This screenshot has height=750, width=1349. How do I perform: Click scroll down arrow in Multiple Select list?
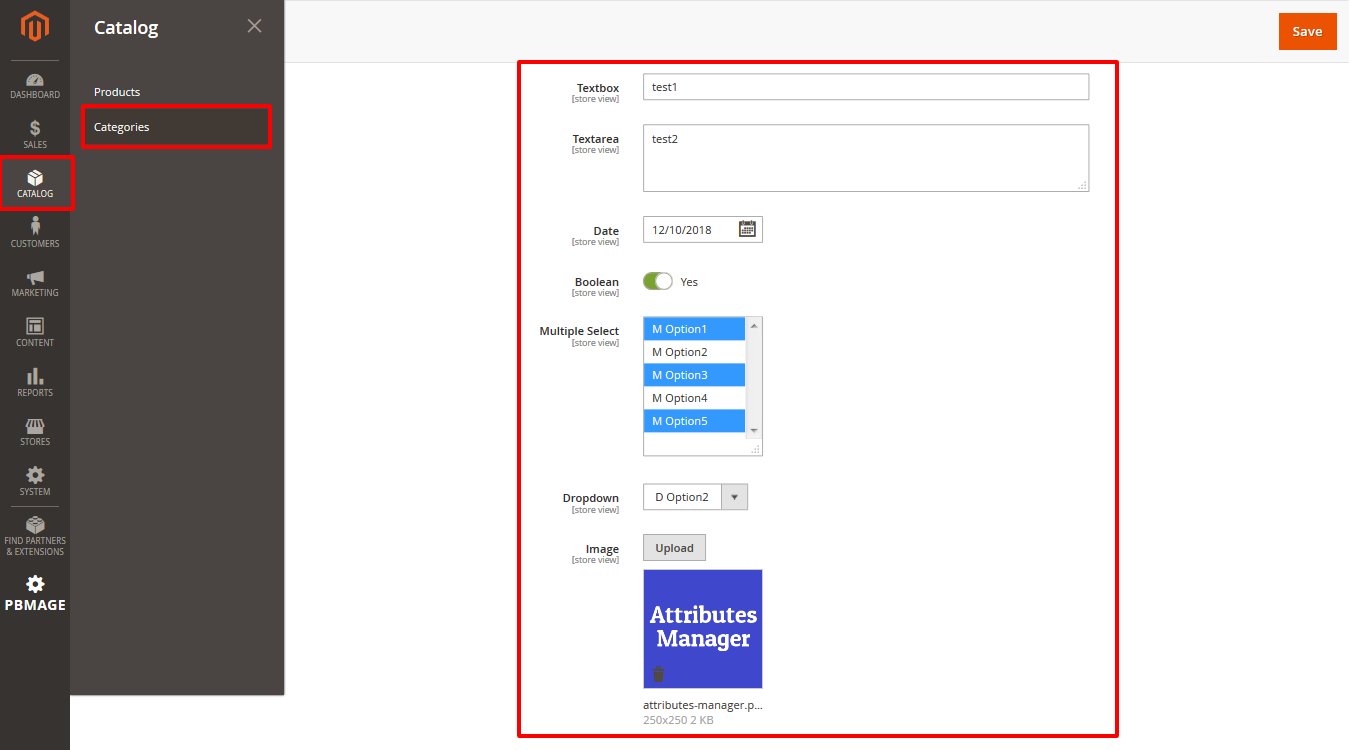click(754, 430)
